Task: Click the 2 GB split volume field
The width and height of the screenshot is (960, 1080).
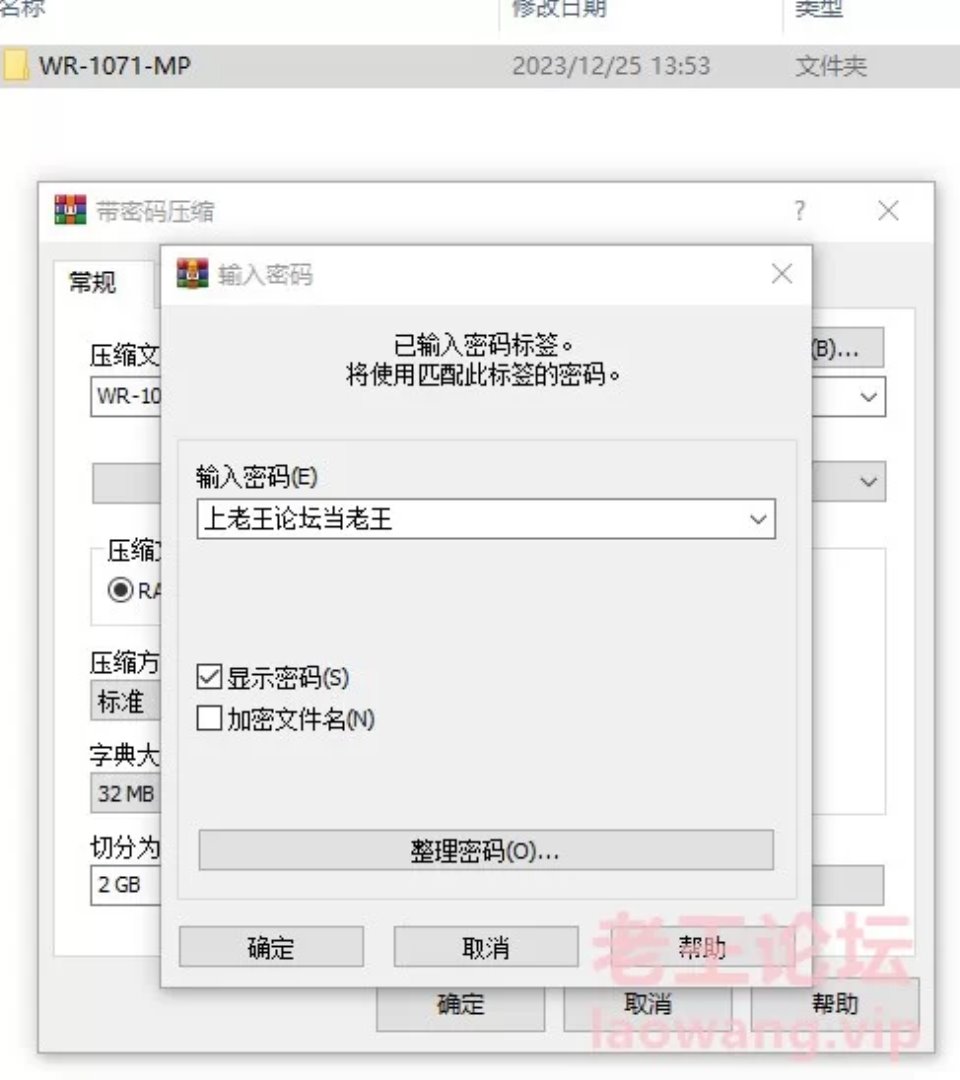Action: (x=126, y=884)
